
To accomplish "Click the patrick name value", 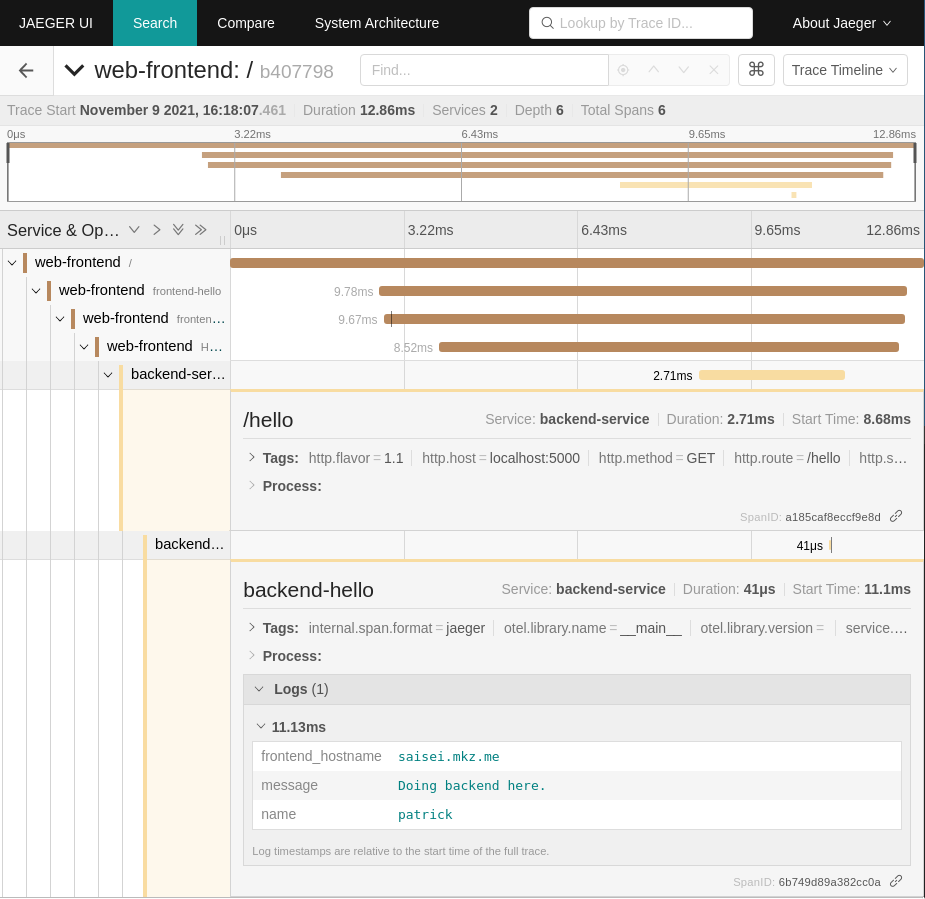I will (x=425, y=814).
